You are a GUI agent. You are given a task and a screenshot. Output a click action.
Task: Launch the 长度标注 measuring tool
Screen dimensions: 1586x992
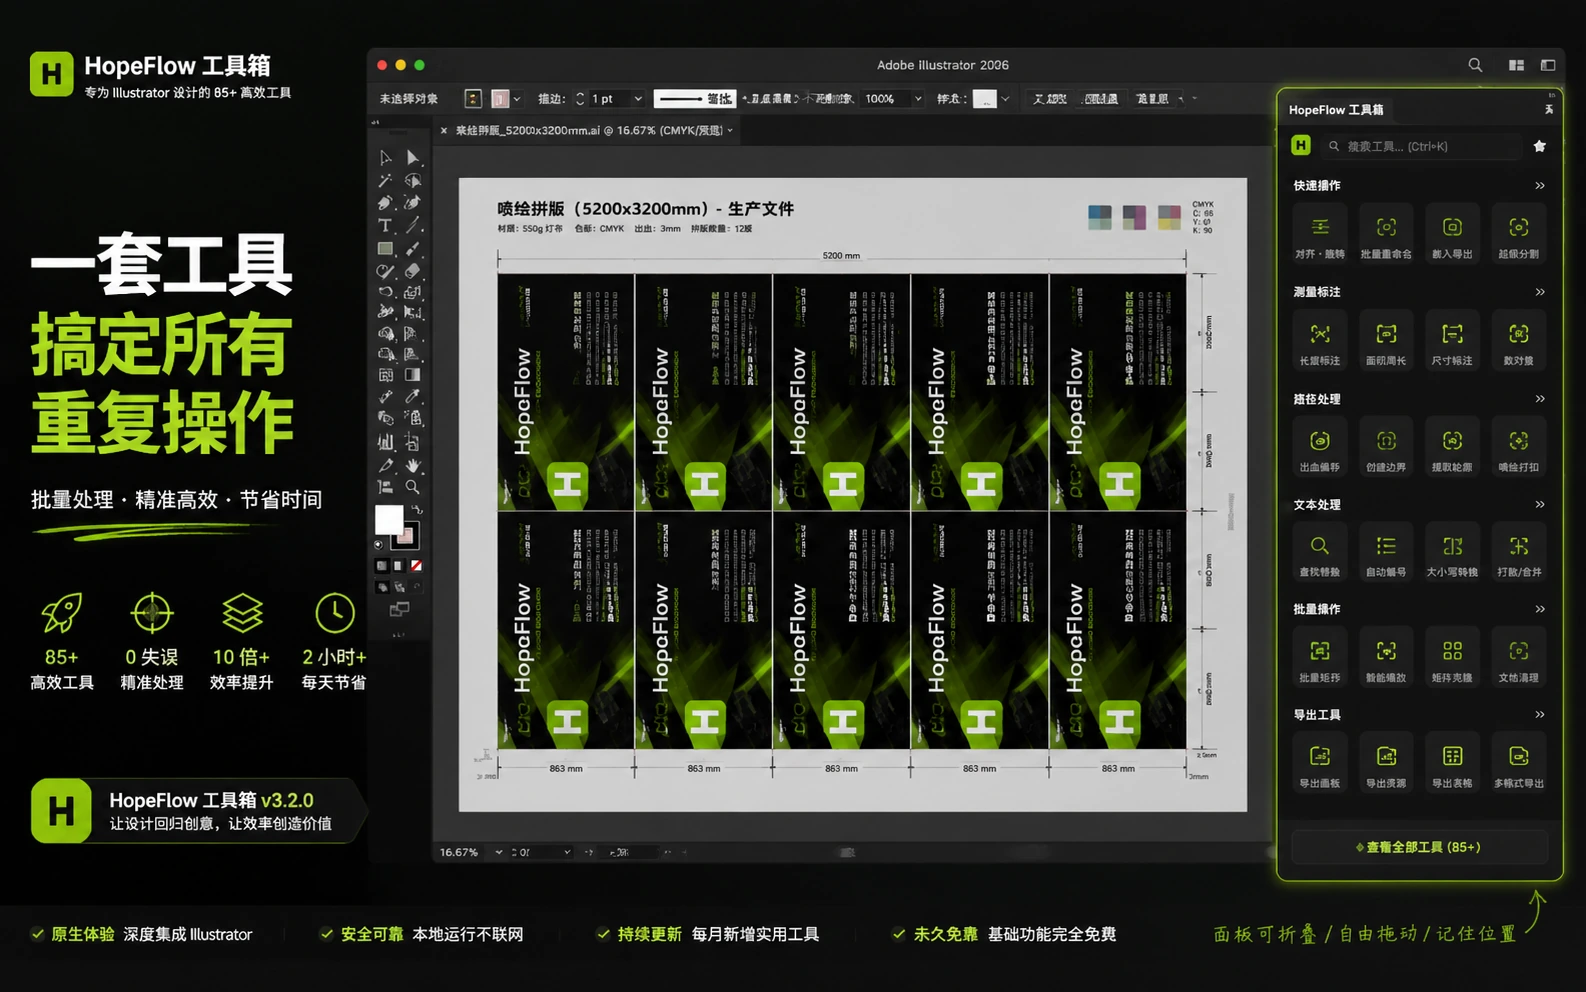coord(1320,342)
